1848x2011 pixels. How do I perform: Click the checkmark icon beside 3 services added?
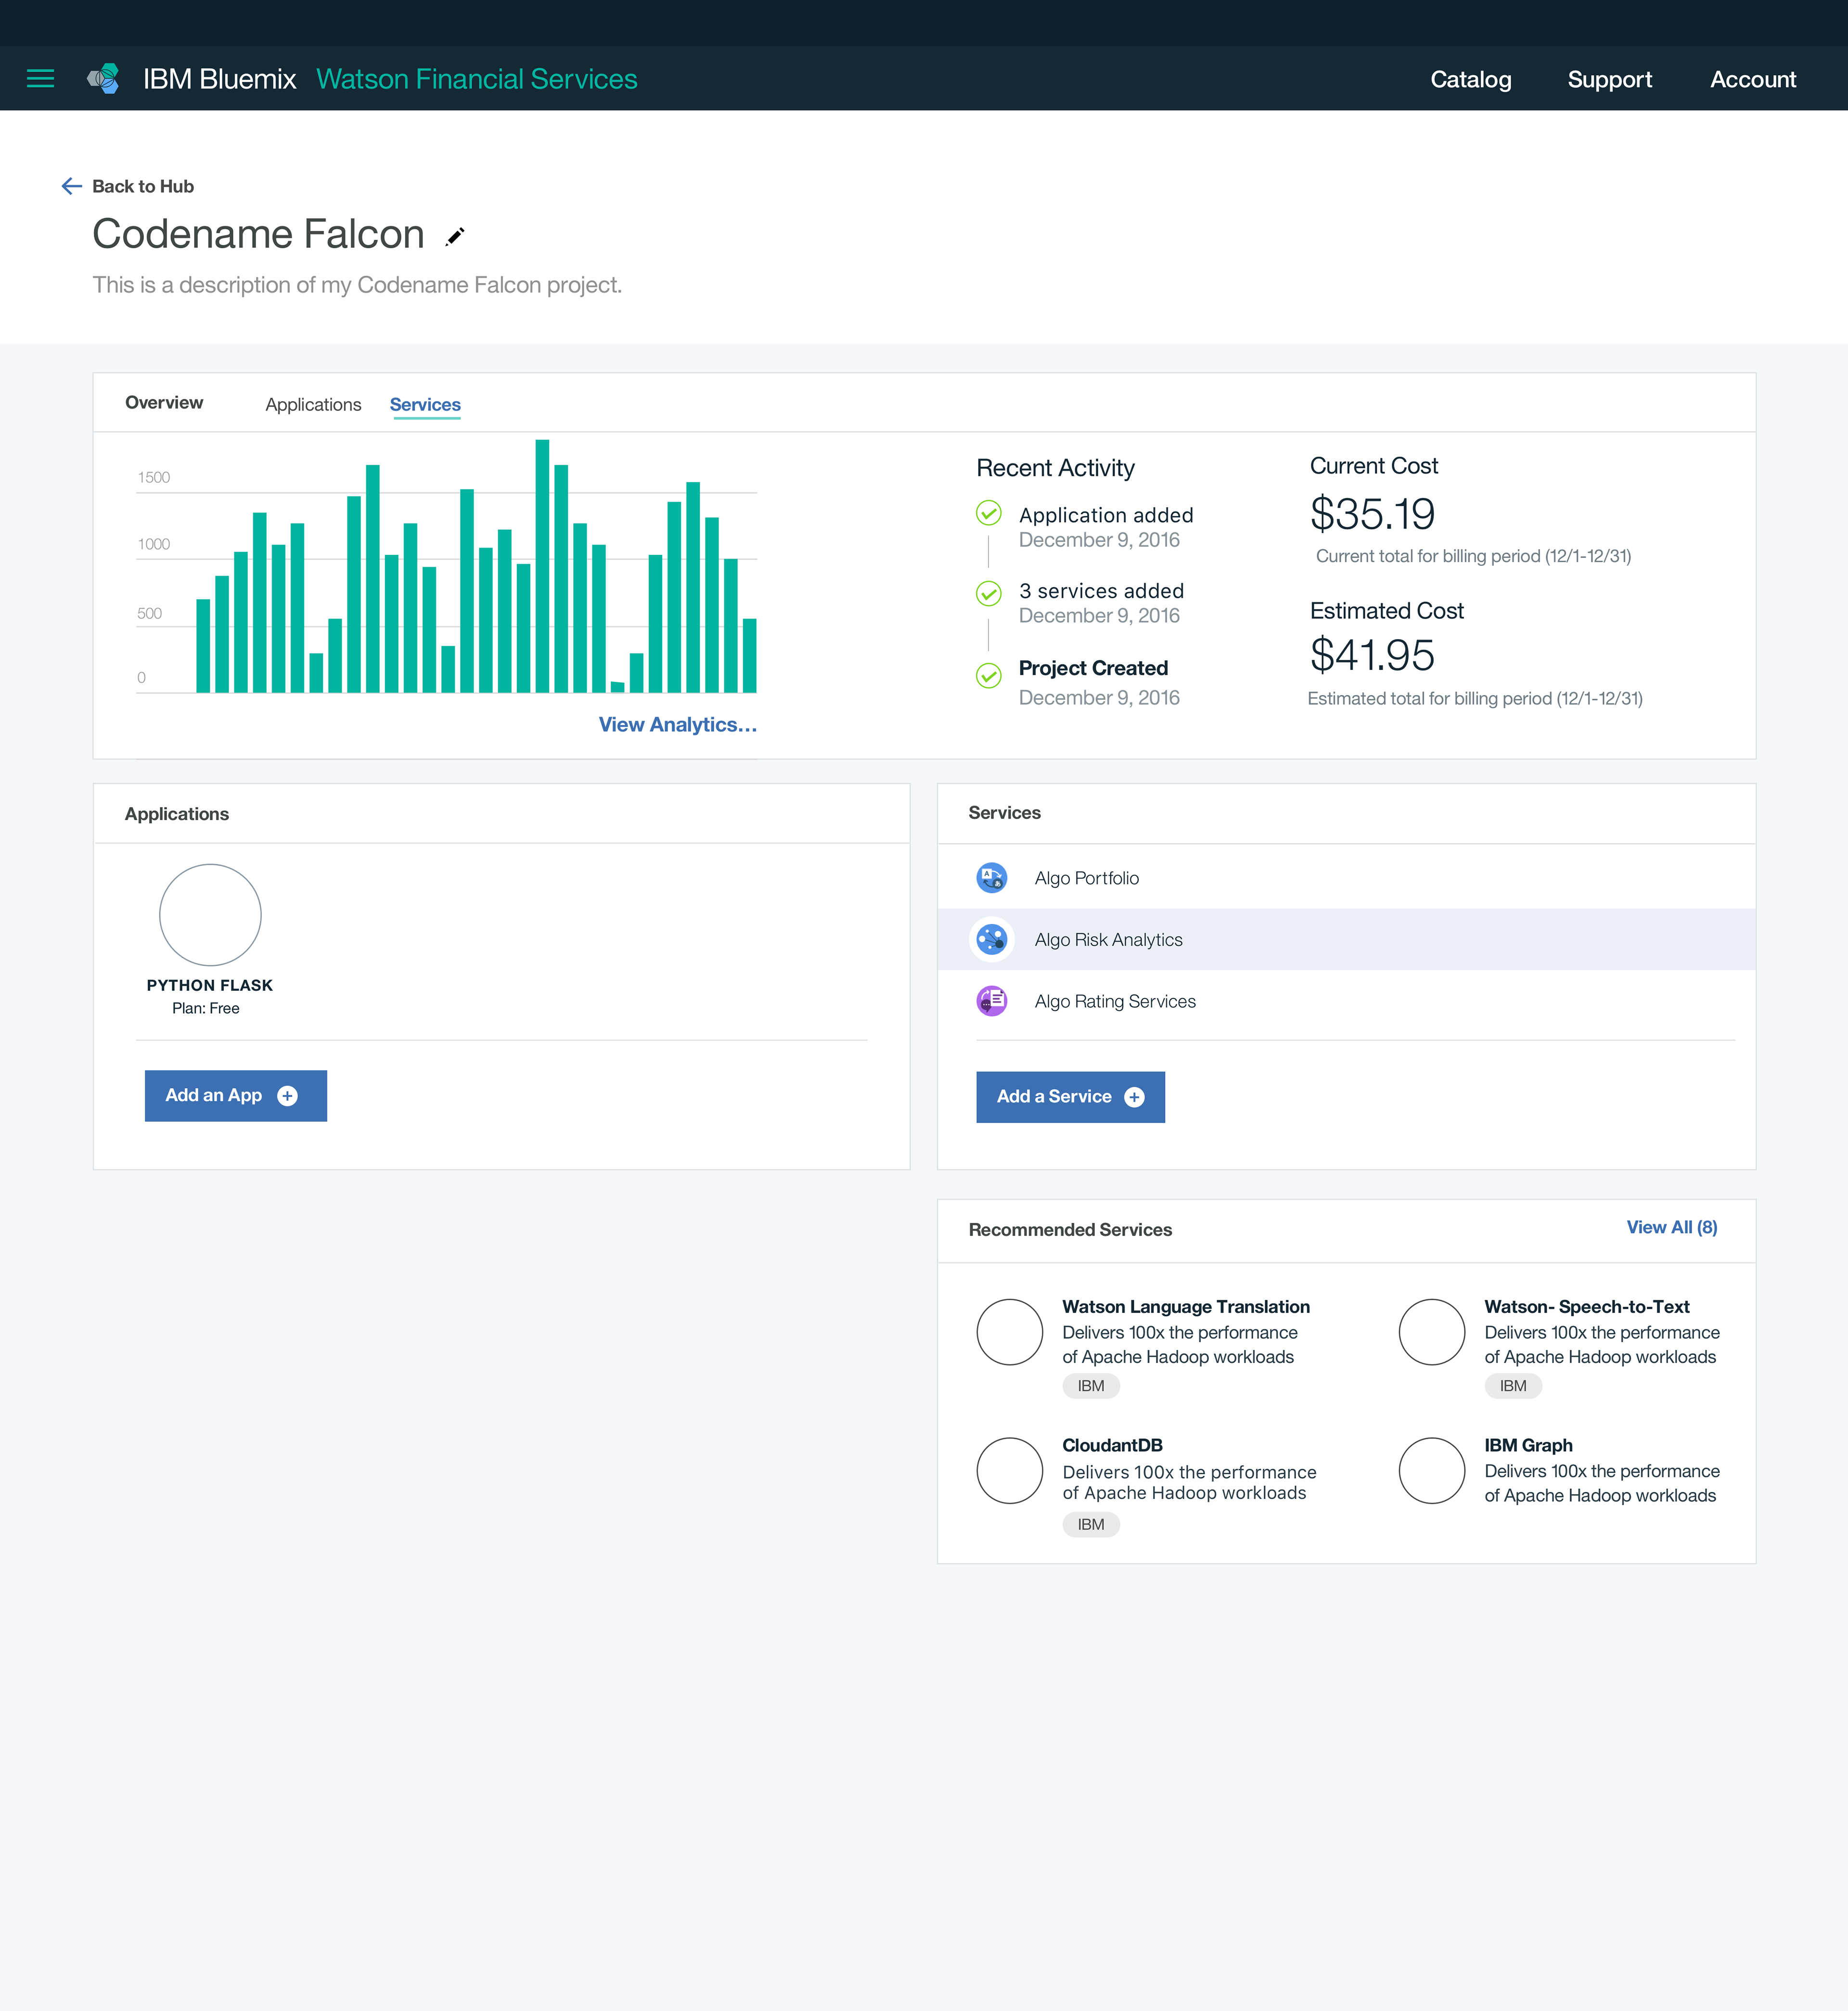(988, 593)
